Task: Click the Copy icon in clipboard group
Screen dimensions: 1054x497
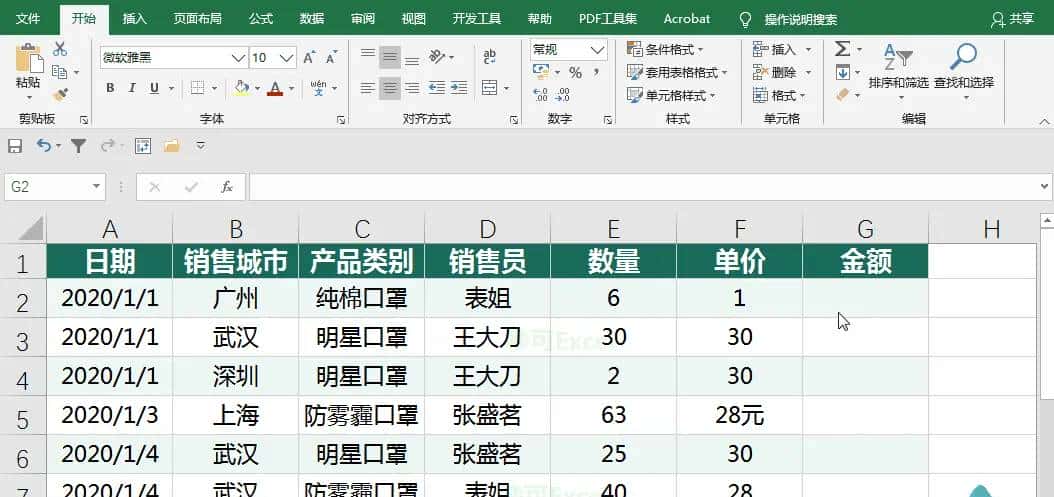Action: tap(59, 72)
